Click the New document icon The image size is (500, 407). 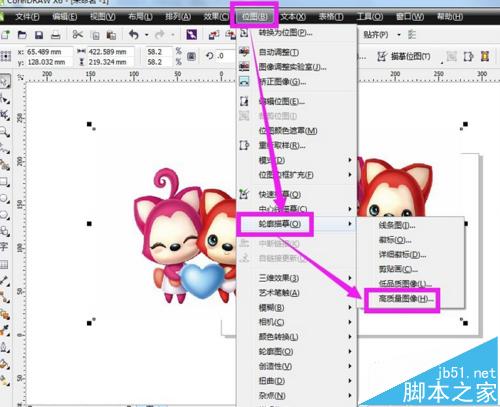point(5,35)
